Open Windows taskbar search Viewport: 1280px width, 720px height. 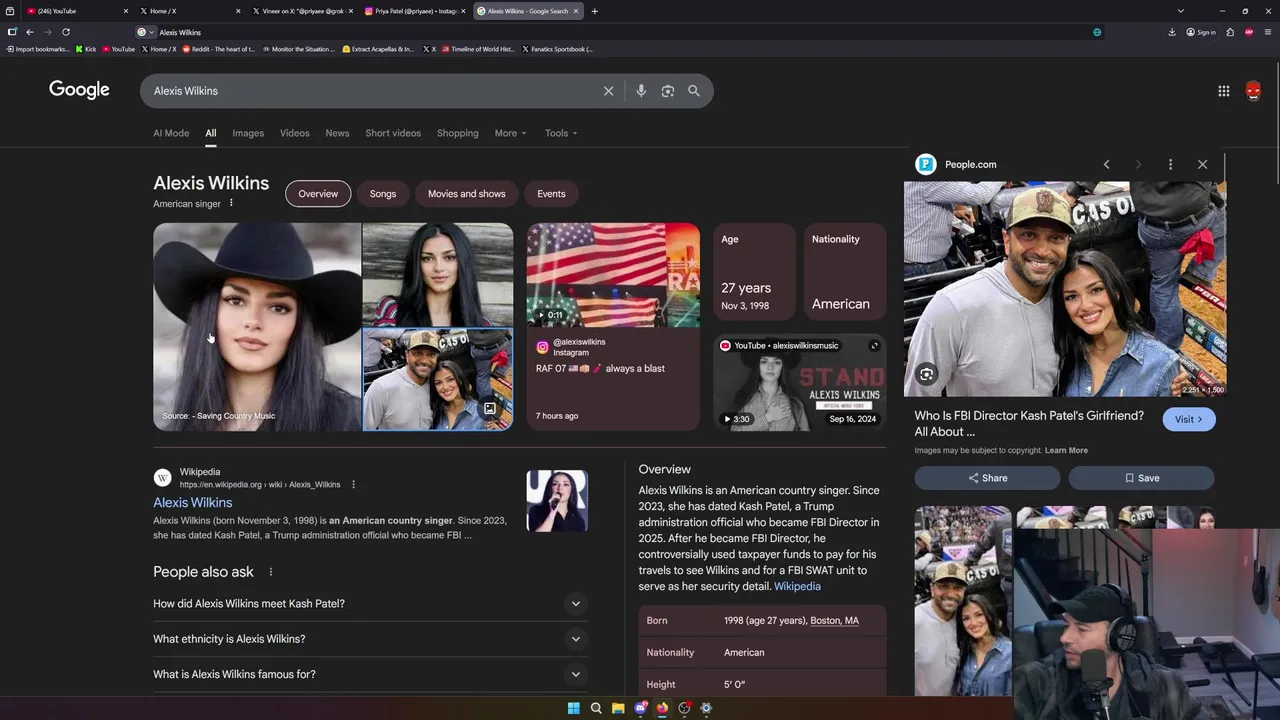coord(596,708)
